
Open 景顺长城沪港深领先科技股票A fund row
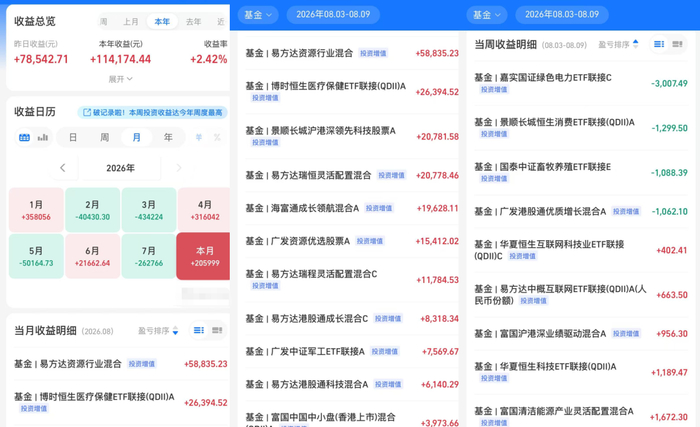pyautogui.click(x=352, y=136)
